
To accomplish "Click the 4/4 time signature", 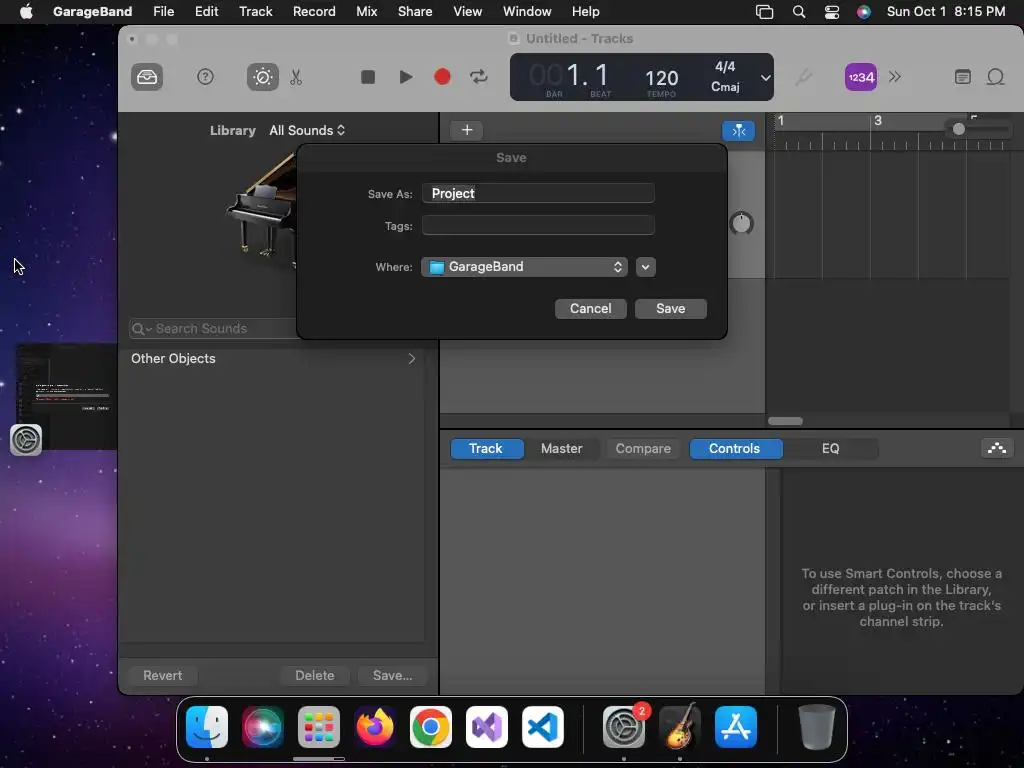I will pyautogui.click(x=725, y=67).
